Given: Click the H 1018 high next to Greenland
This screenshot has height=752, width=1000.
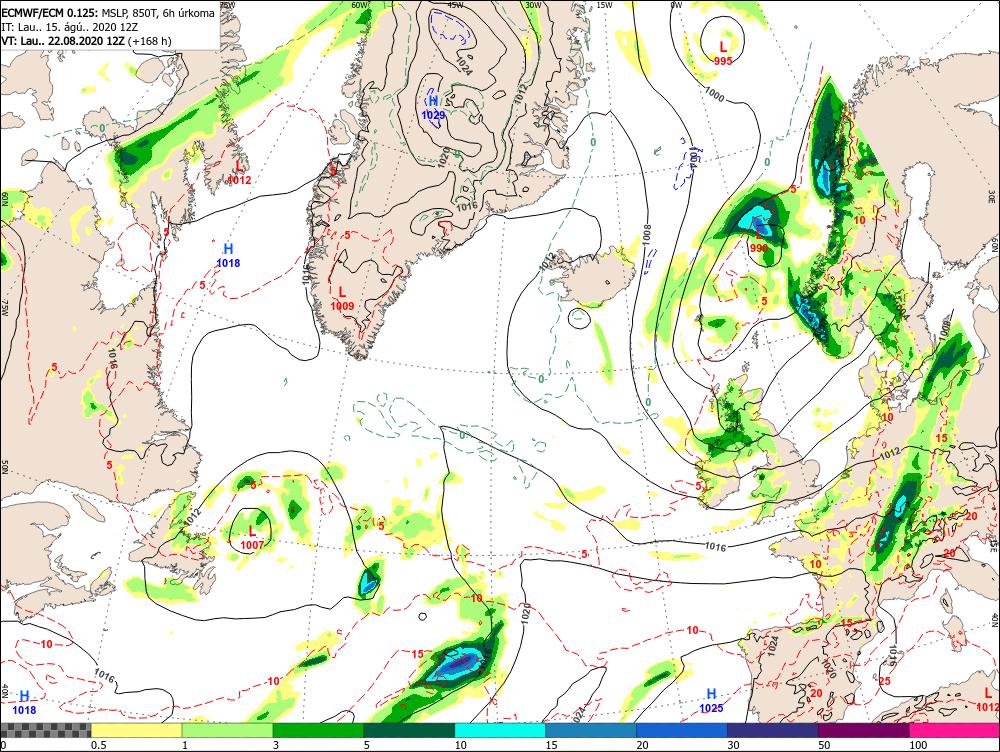Looking at the screenshot, I should 228,255.
